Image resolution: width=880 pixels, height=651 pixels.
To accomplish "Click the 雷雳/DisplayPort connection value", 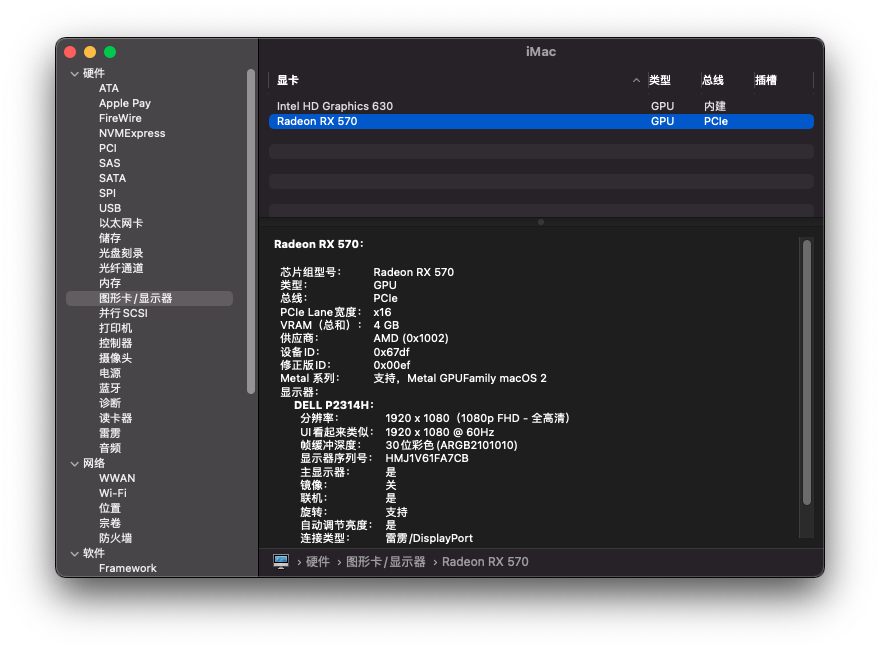I will tap(429, 538).
